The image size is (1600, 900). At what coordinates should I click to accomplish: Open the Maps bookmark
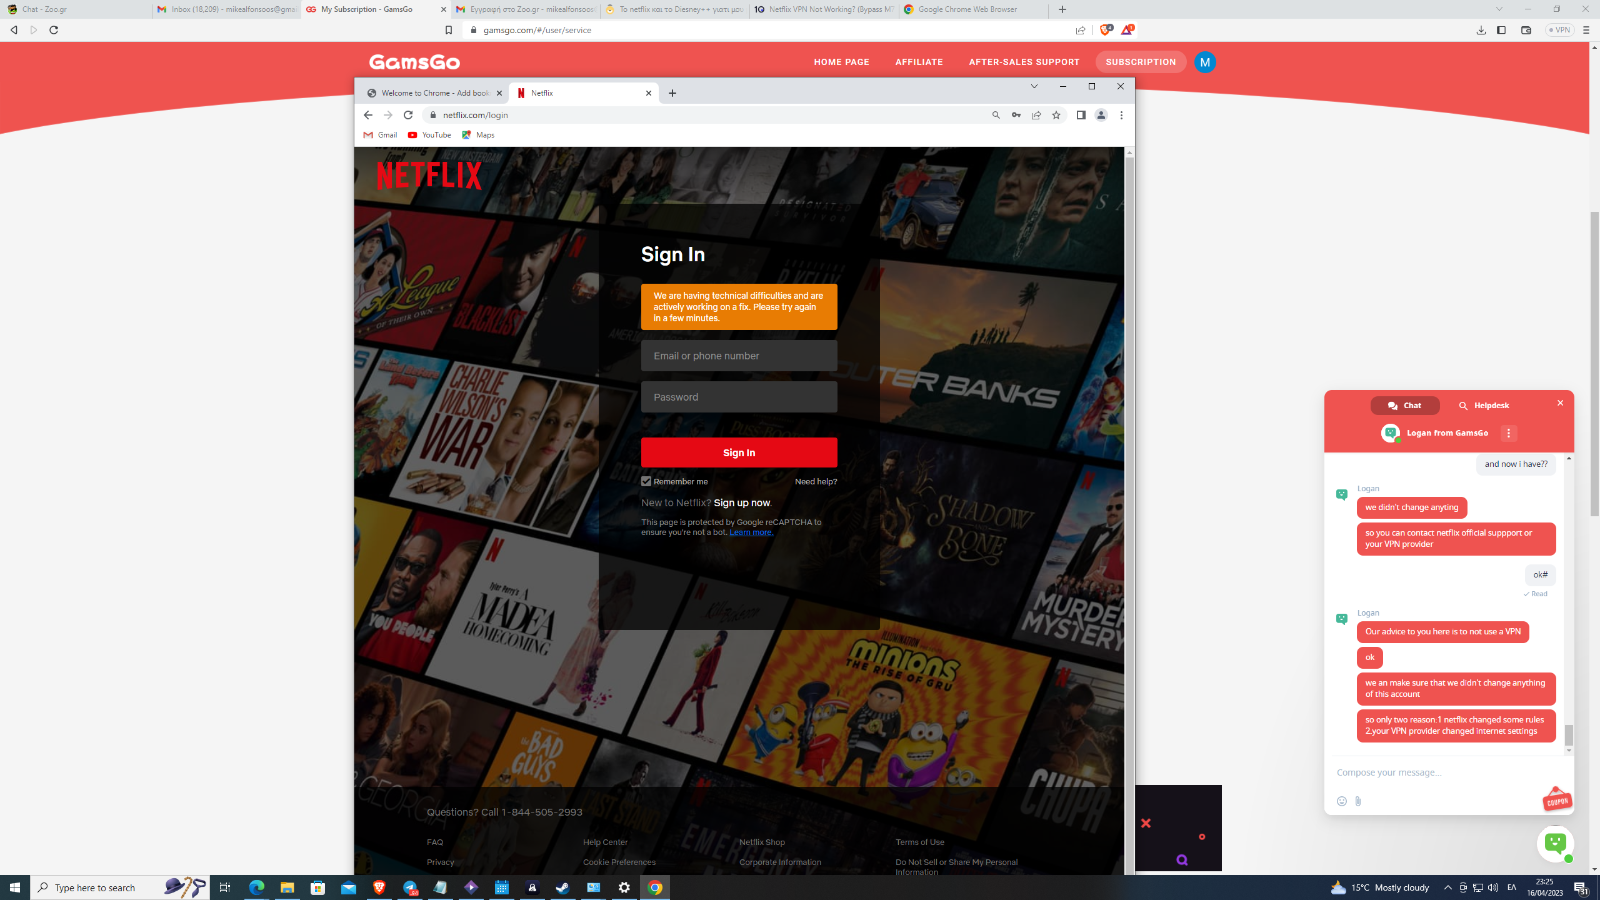pos(478,135)
